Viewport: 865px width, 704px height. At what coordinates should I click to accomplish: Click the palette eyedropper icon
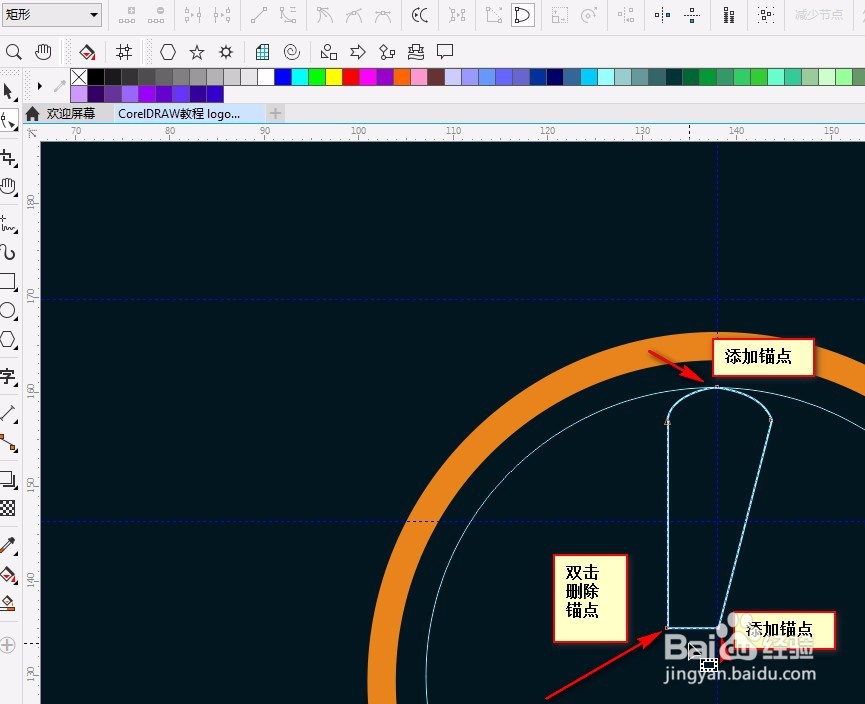tap(60, 86)
